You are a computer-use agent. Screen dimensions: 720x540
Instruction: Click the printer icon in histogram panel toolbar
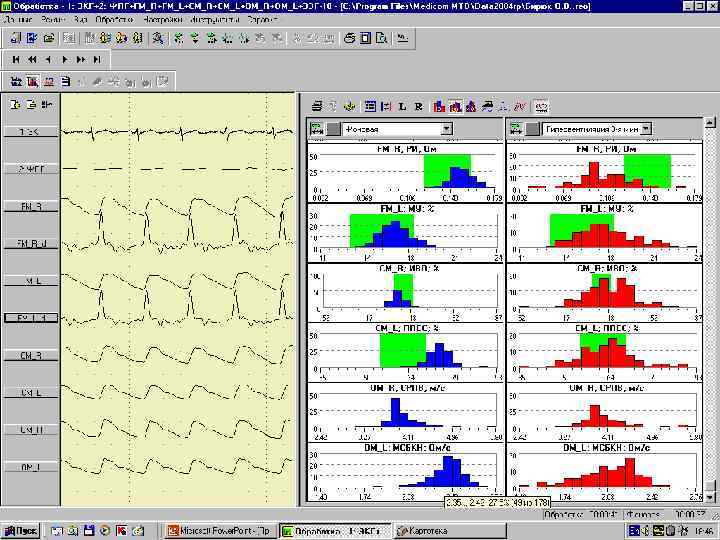click(317, 107)
